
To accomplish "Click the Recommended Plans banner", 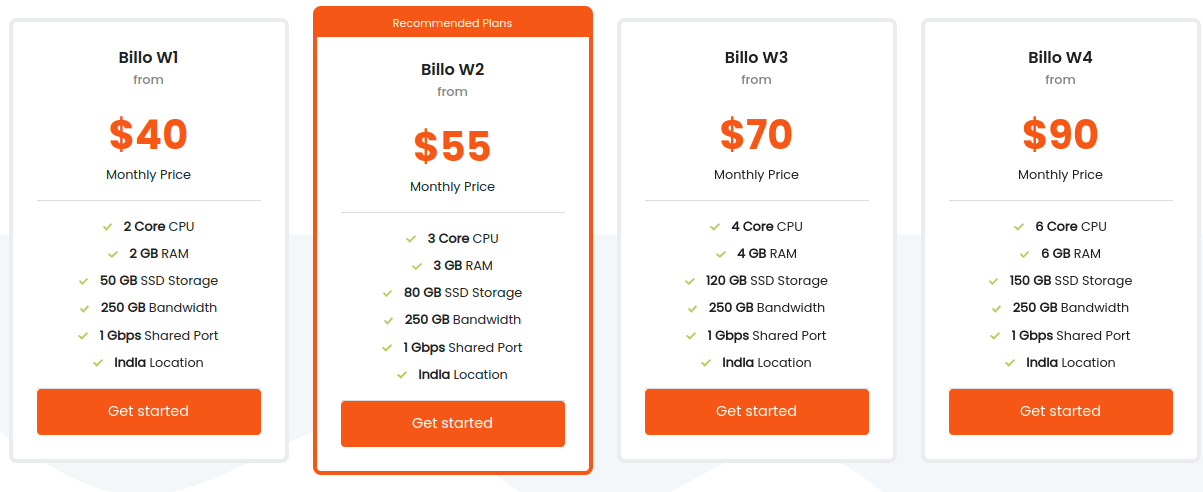I will tap(452, 23).
